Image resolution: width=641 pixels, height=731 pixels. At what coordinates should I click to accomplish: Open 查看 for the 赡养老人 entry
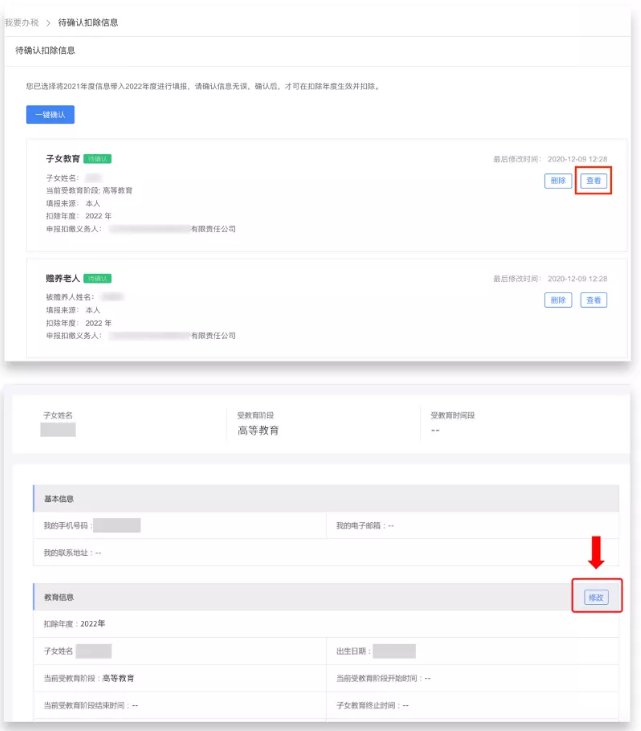(594, 300)
